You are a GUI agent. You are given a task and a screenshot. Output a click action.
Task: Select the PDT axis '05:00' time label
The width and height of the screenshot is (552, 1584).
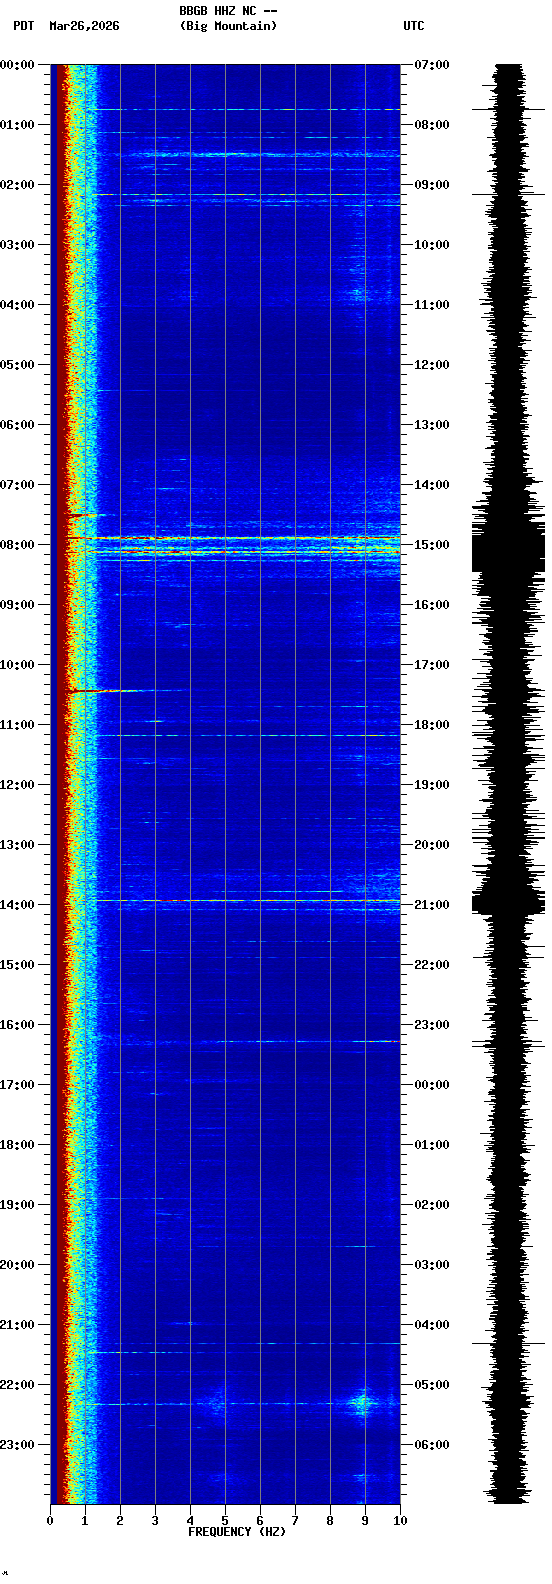pyautogui.click(x=17, y=365)
